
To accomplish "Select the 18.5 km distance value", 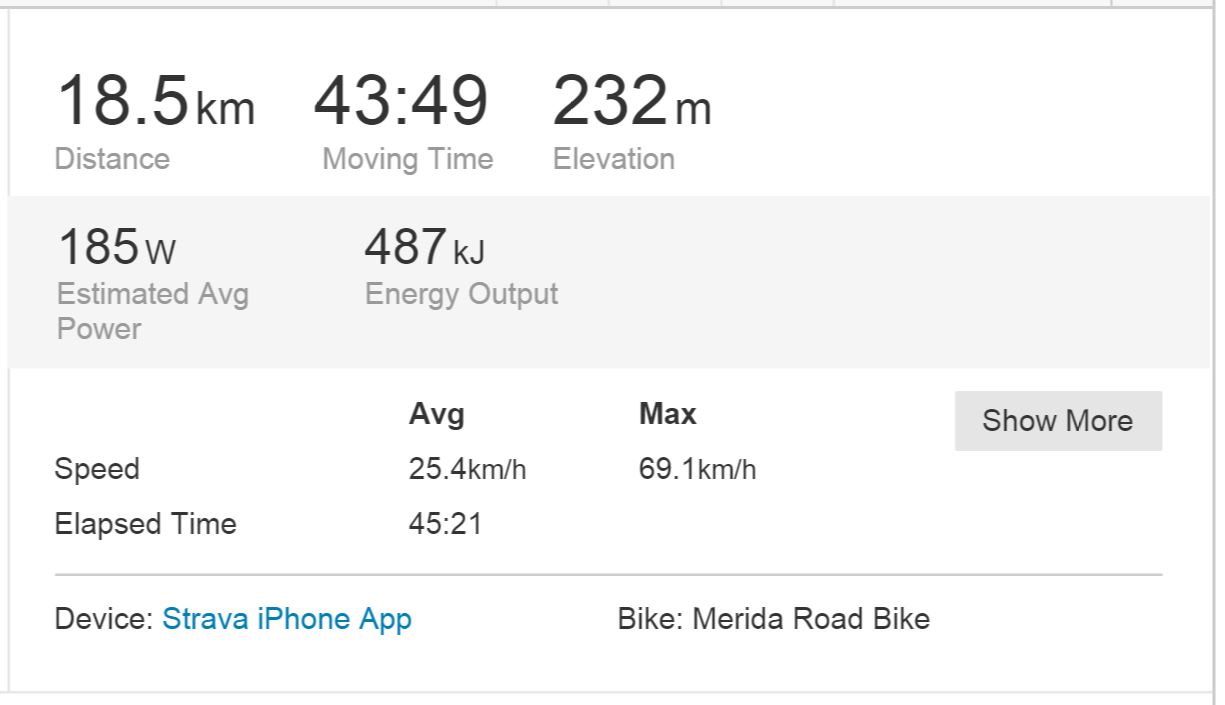I will [x=155, y=102].
